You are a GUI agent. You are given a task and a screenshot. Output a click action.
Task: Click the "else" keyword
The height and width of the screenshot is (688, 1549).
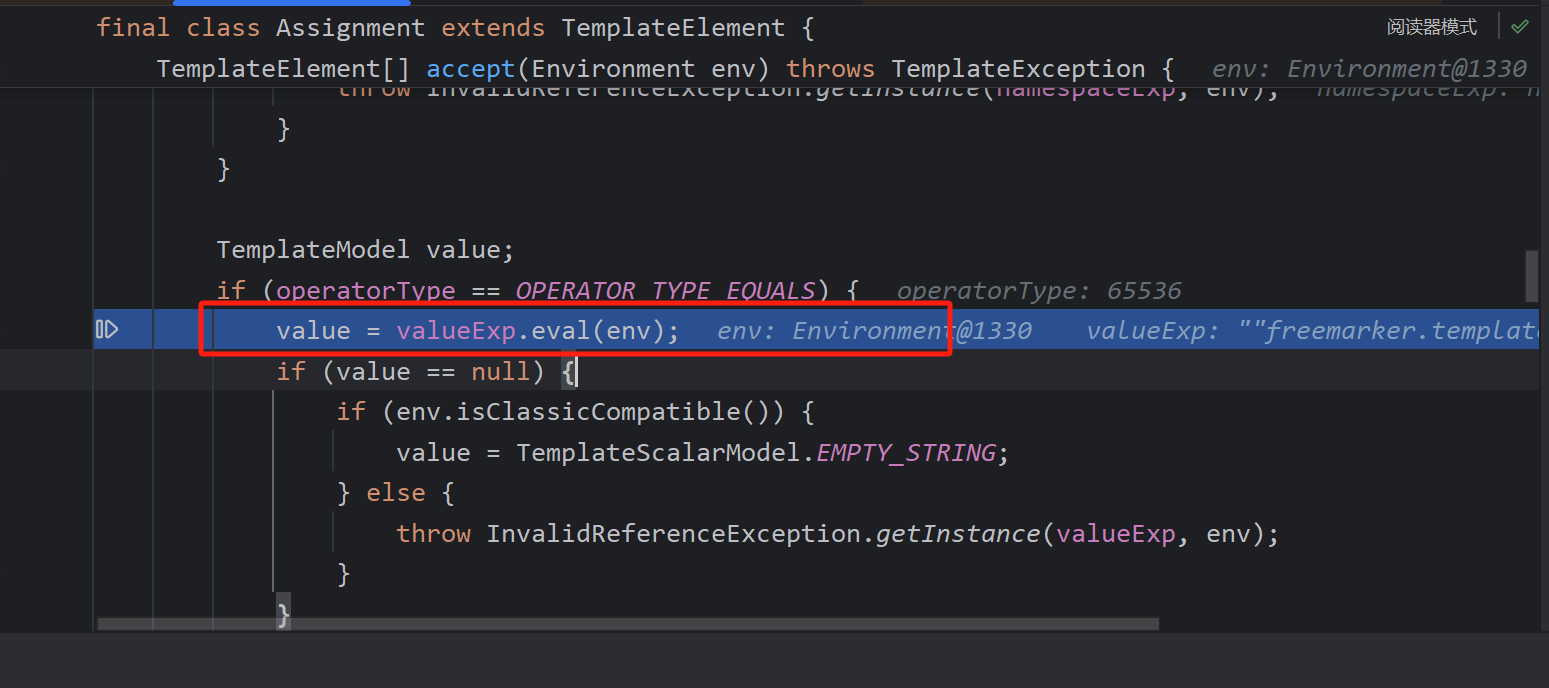click(x=396, y=493)
